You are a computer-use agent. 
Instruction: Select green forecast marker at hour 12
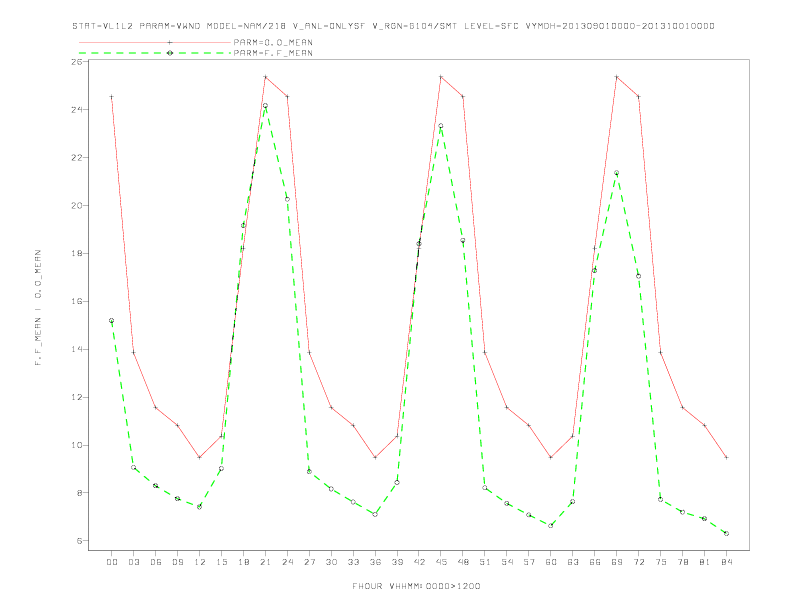coord(200,506)
